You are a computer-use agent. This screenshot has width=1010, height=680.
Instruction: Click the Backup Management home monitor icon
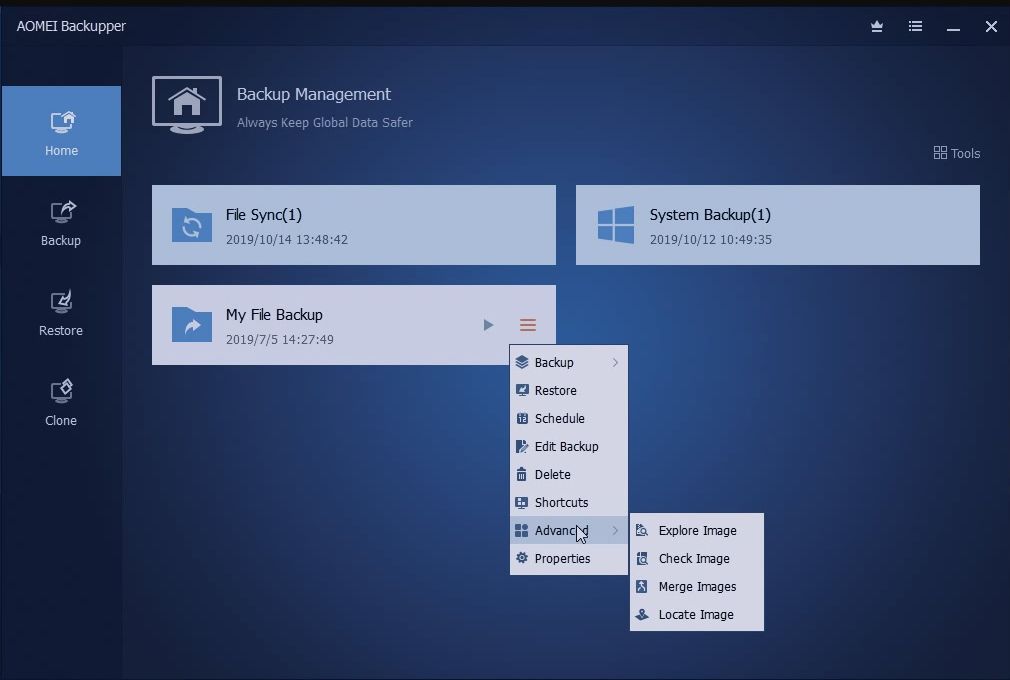coord(187,105)
